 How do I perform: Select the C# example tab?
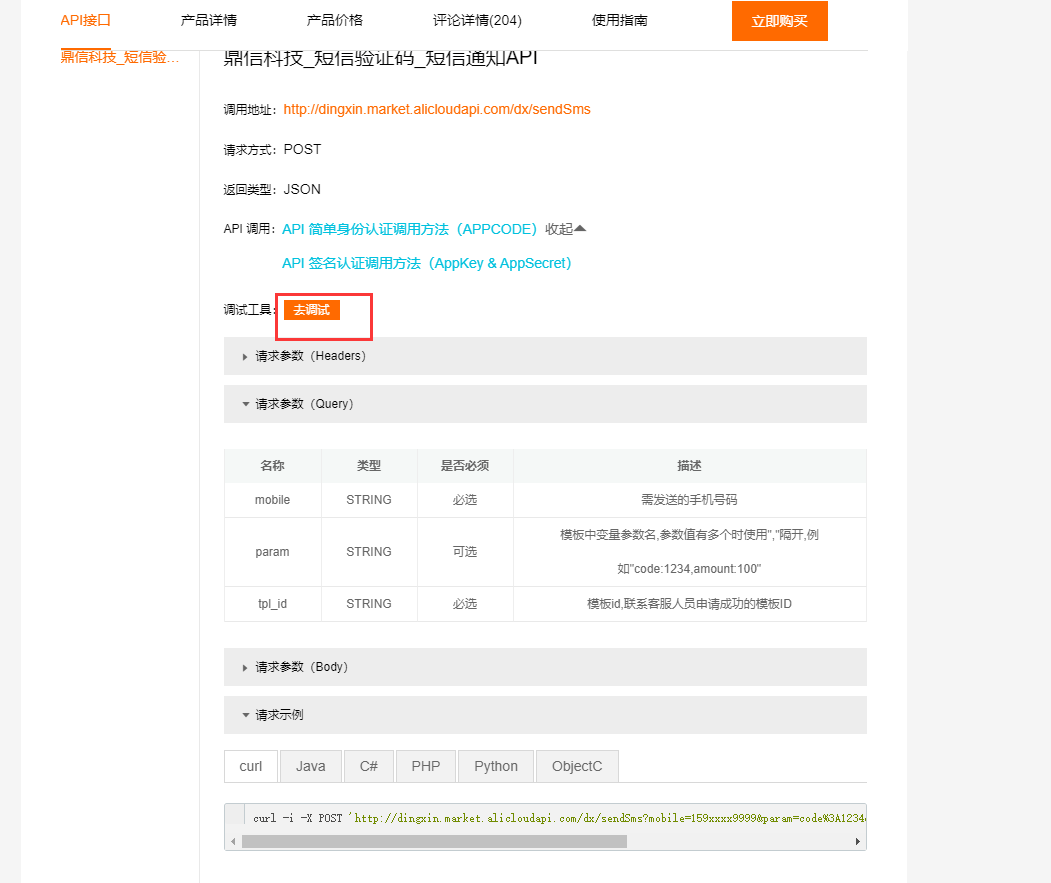click(369, 766)
